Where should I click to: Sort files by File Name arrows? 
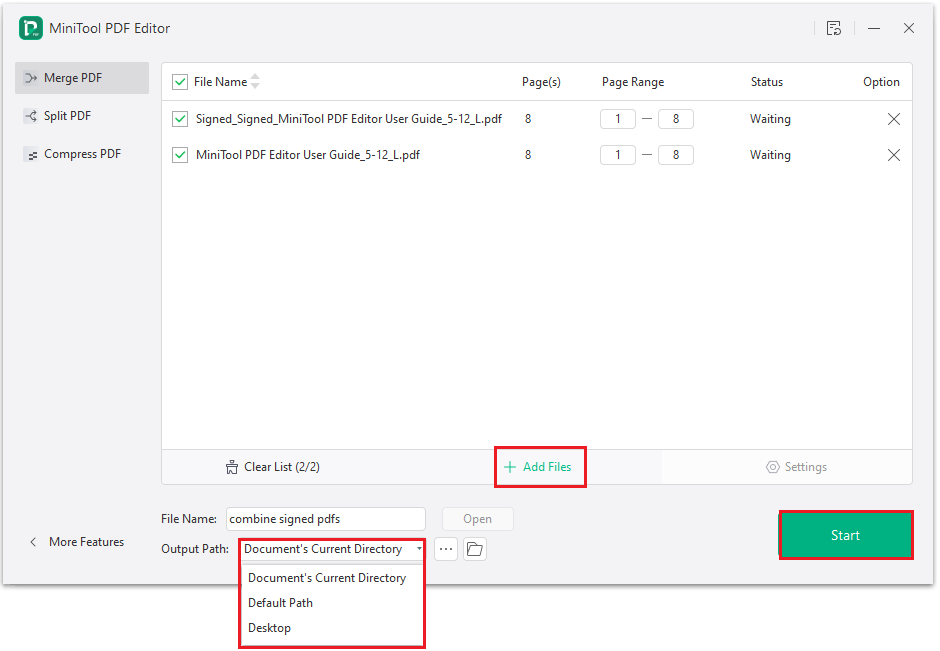pyautogui.click(x=255, y=82)
